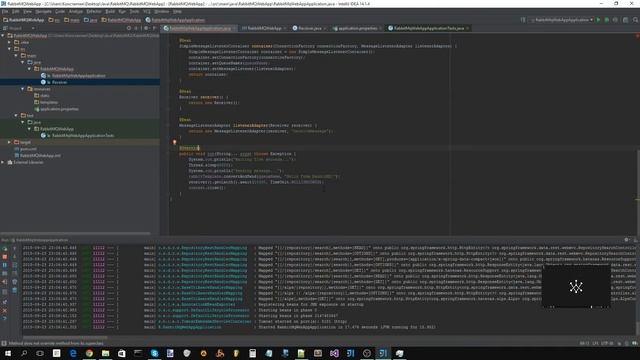This screenshot has width=640, height=360.
Task: Hide the Project panel with the hide icon
Action: (x=154, y=28)
